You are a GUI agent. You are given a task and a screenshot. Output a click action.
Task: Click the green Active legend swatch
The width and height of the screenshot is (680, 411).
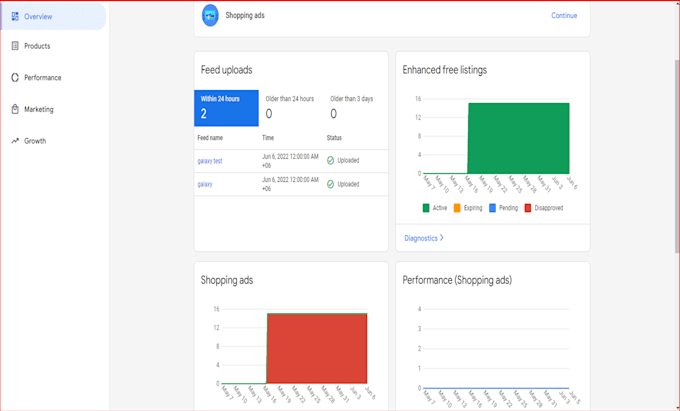426,208
